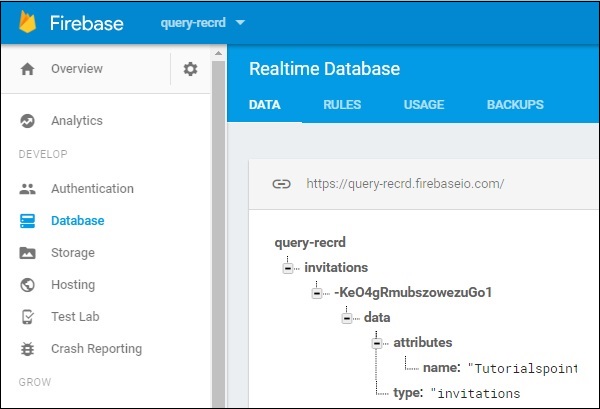The height and width of the screenshot is (409, 600).
Task: Switch to the RULES tab
Action: 342,105
